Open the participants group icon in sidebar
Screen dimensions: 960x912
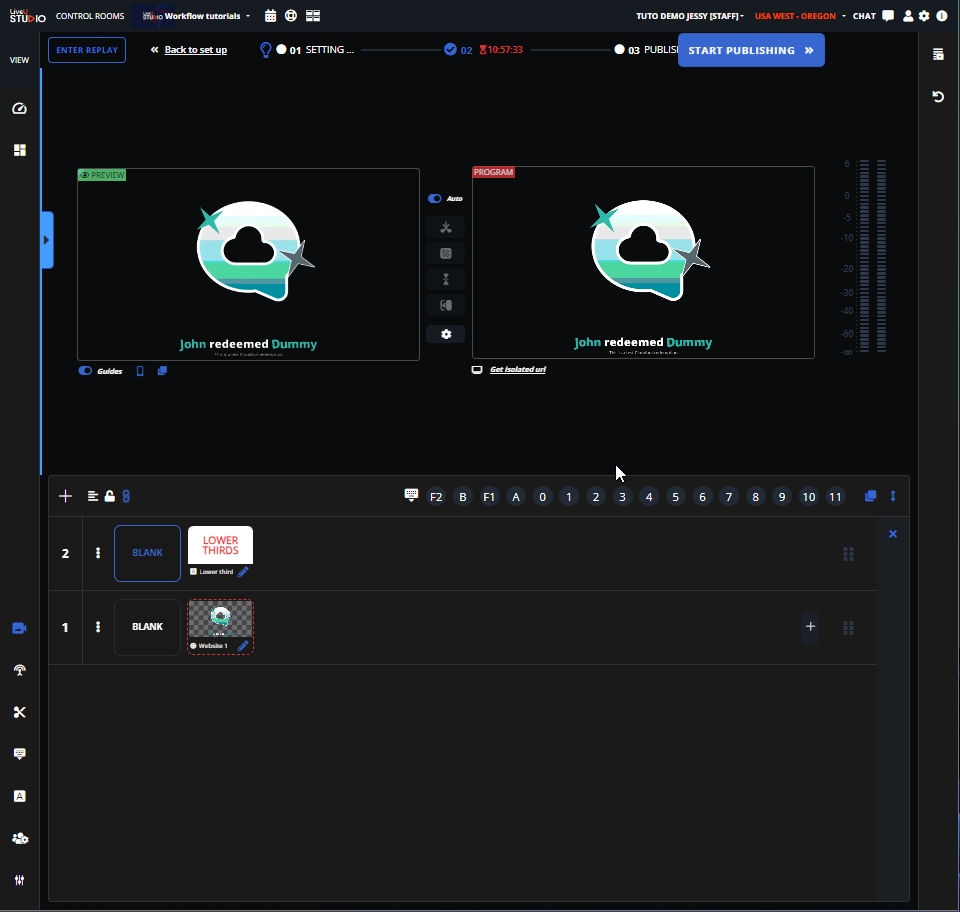pyautogui.click(x=20, y=839)
